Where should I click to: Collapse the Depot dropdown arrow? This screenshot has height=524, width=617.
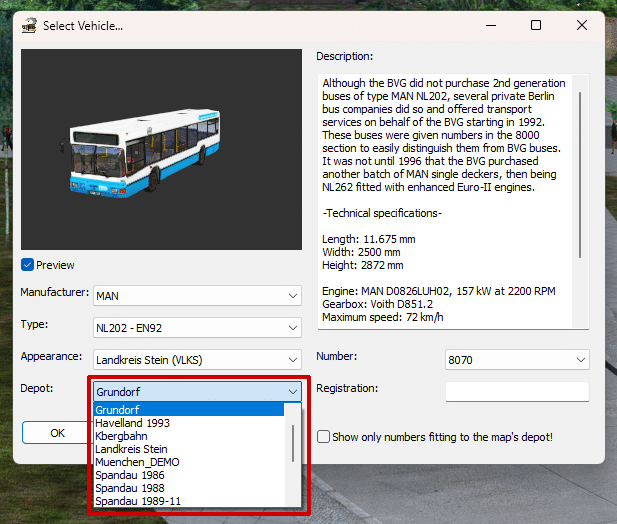[292, 391]
